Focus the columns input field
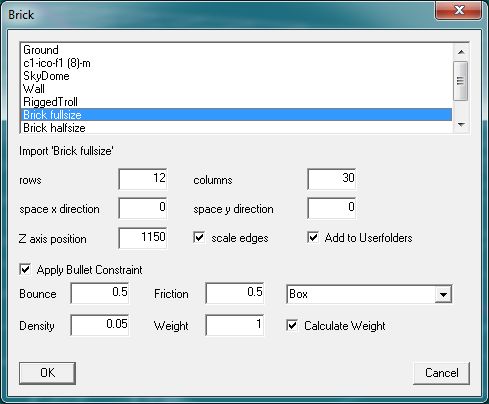 point(332,179)
